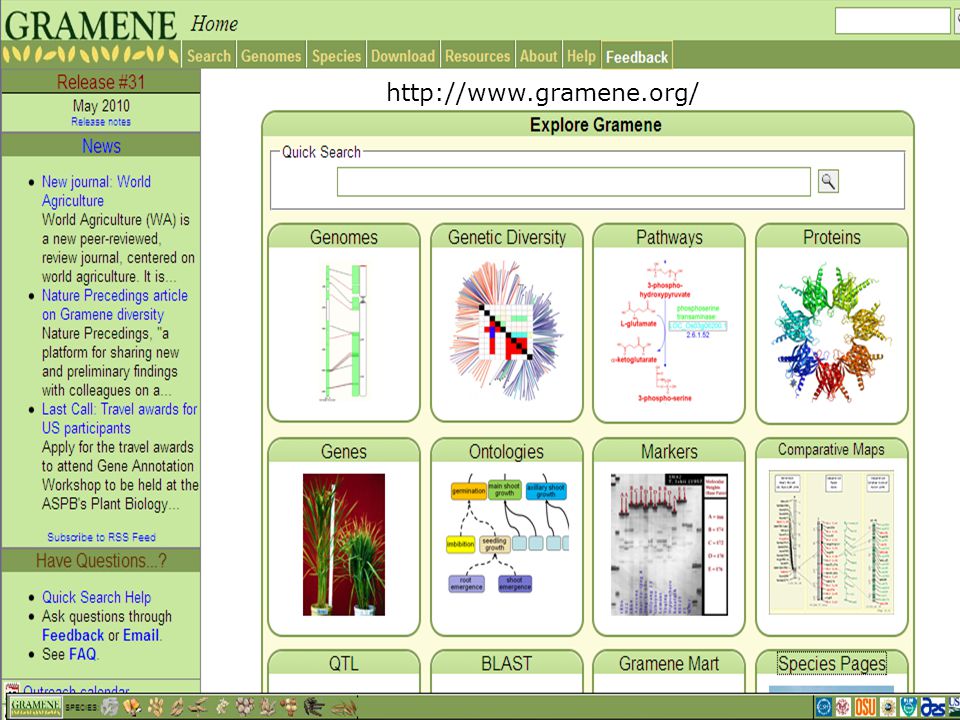Click the Proteins card title

[831, 237]
